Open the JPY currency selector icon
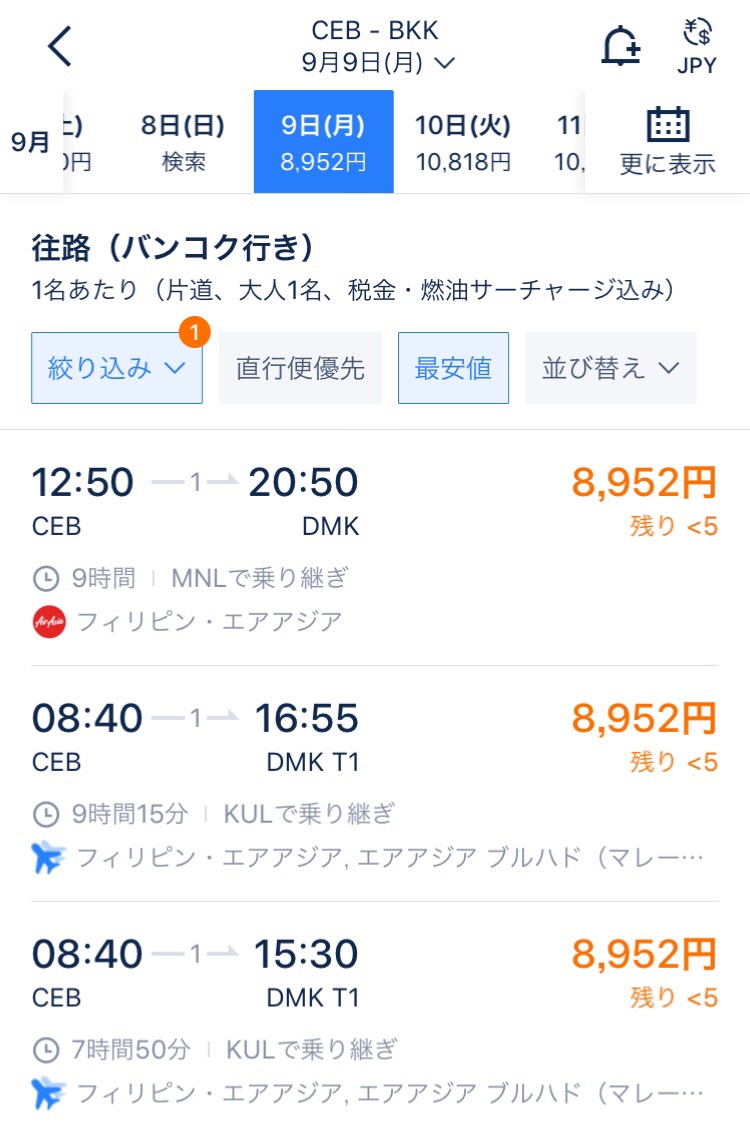The image size is (750, 1122). click(697, 46)
